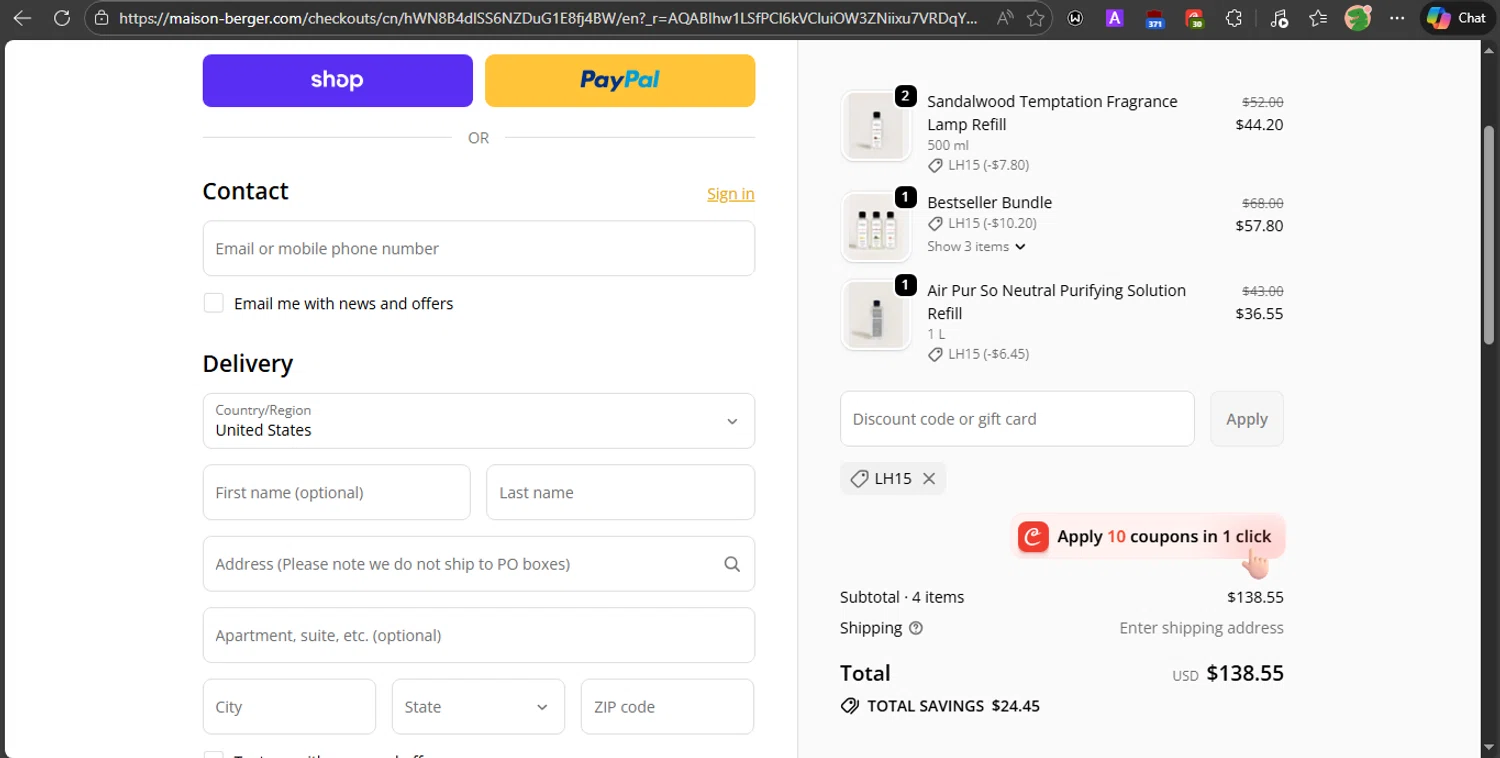Click the Sandalwood Temptation product thumbnail
The height and width of the screenshot is (758, 1500).
tap(876, 126)
